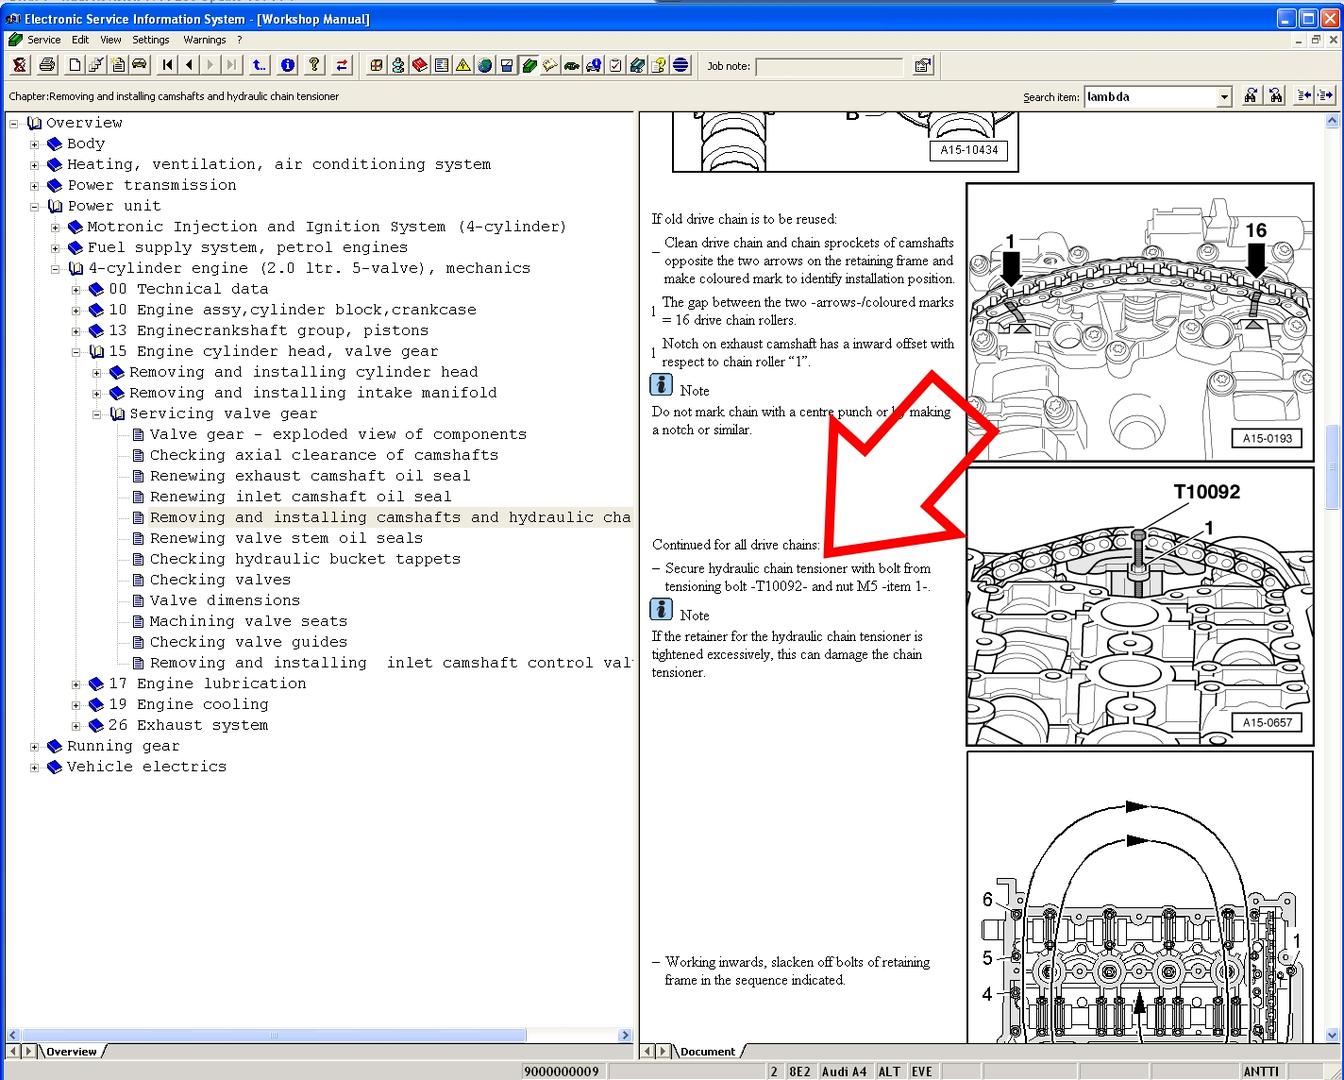1344x1080 pixels.
Task: Expand the 17 Engine lubrication node
Action: tap(76, 684)
